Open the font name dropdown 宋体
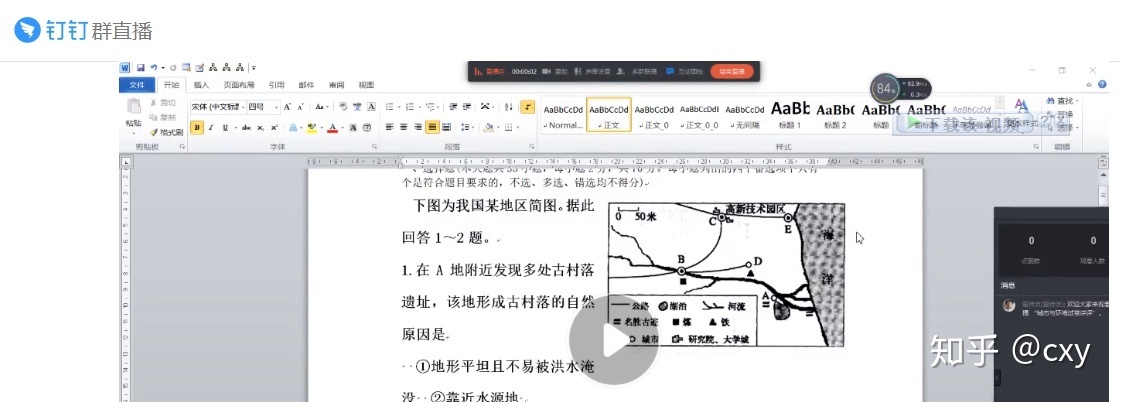This screenshot has height=402, width=1121. (x=217, y=107)
